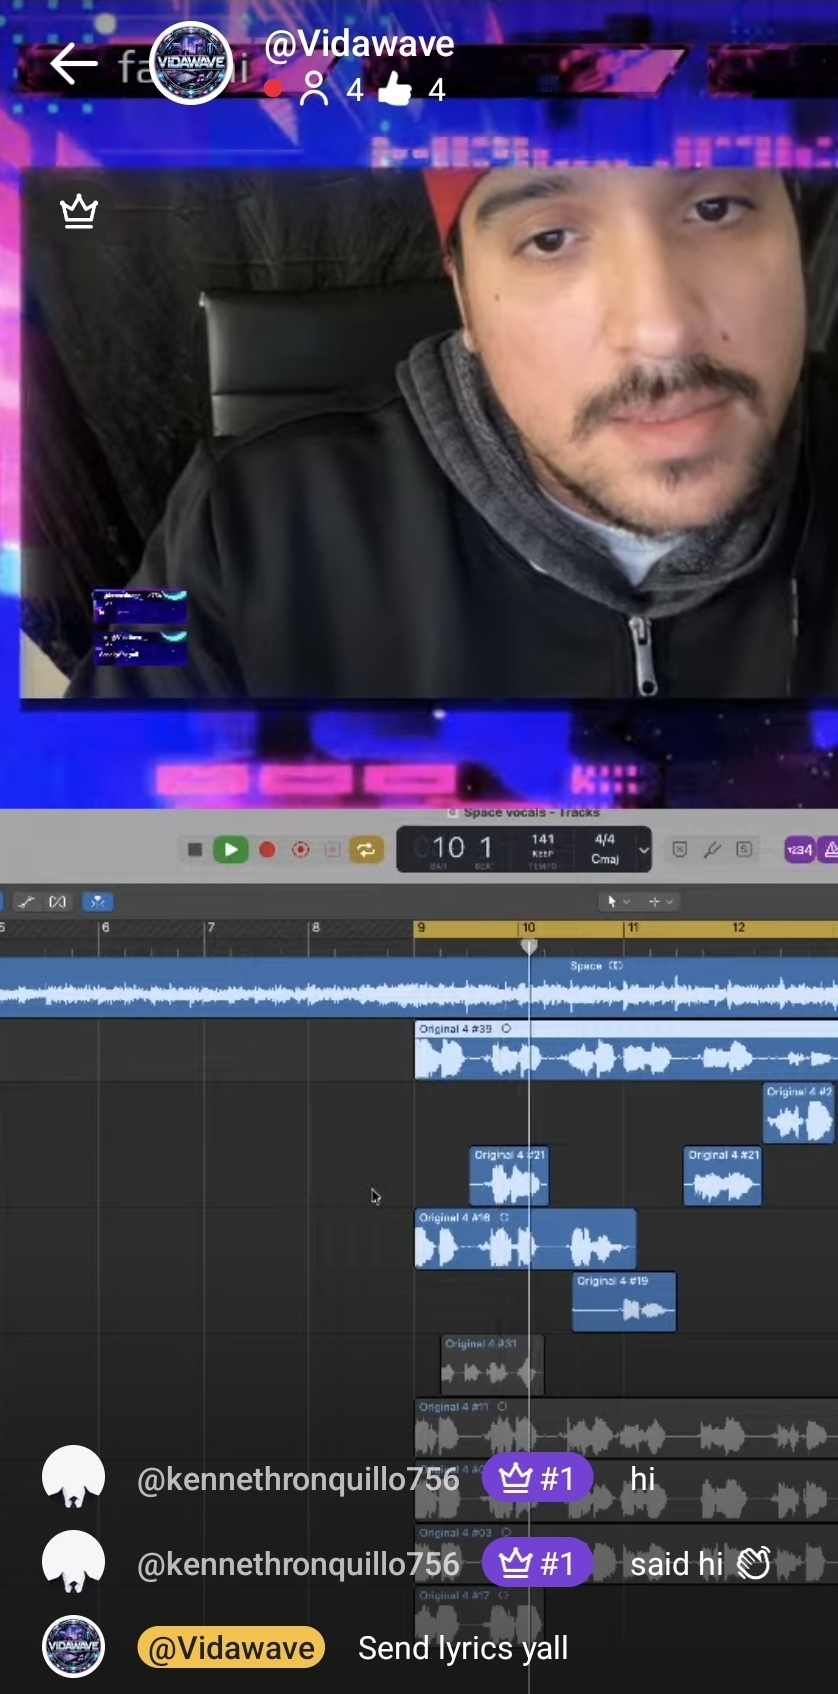
Task: Toggle the Flex icon in tracks toolbar
Action: point(58,902)
